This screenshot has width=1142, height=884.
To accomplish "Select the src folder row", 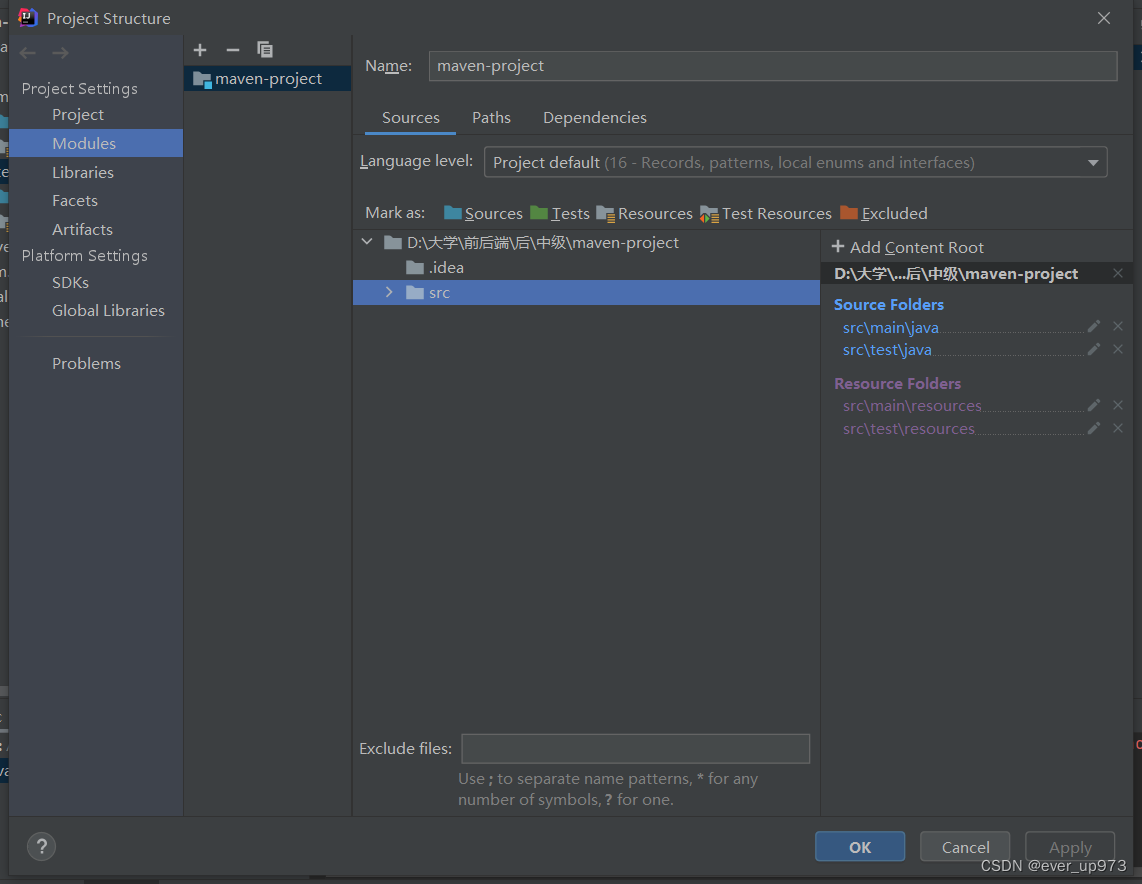I will (x=586, y=292).
